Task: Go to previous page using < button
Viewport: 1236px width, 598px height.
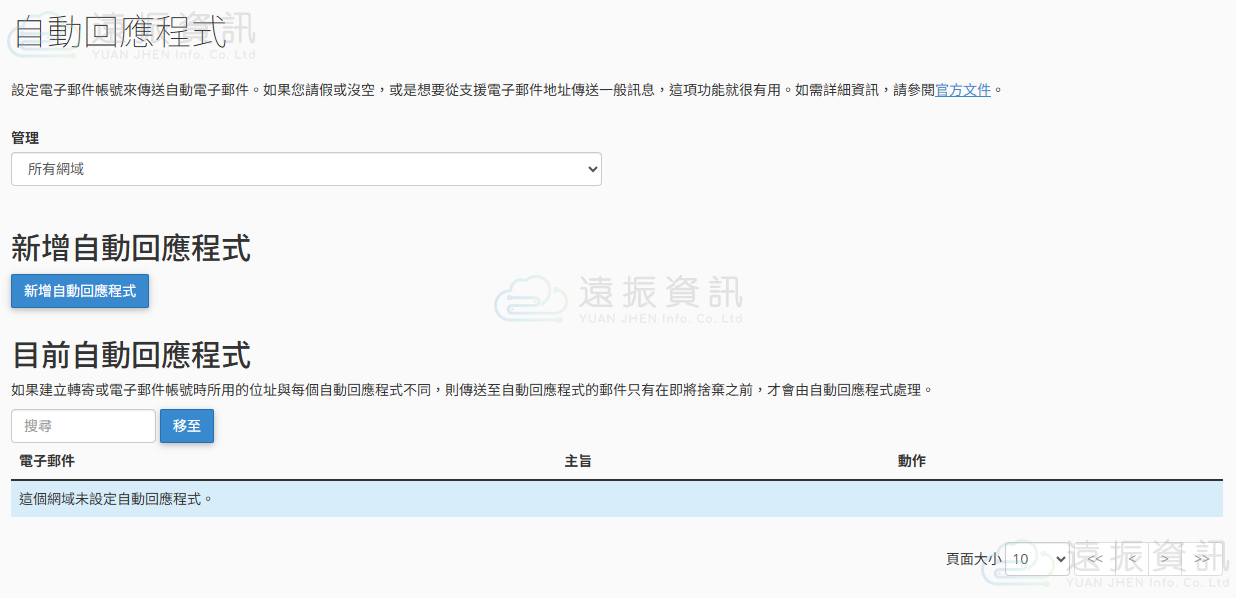Action: click(1132, 559)
